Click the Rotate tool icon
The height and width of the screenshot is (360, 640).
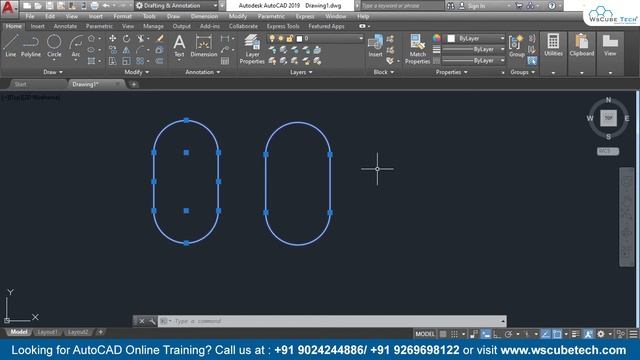pos(127,38)
